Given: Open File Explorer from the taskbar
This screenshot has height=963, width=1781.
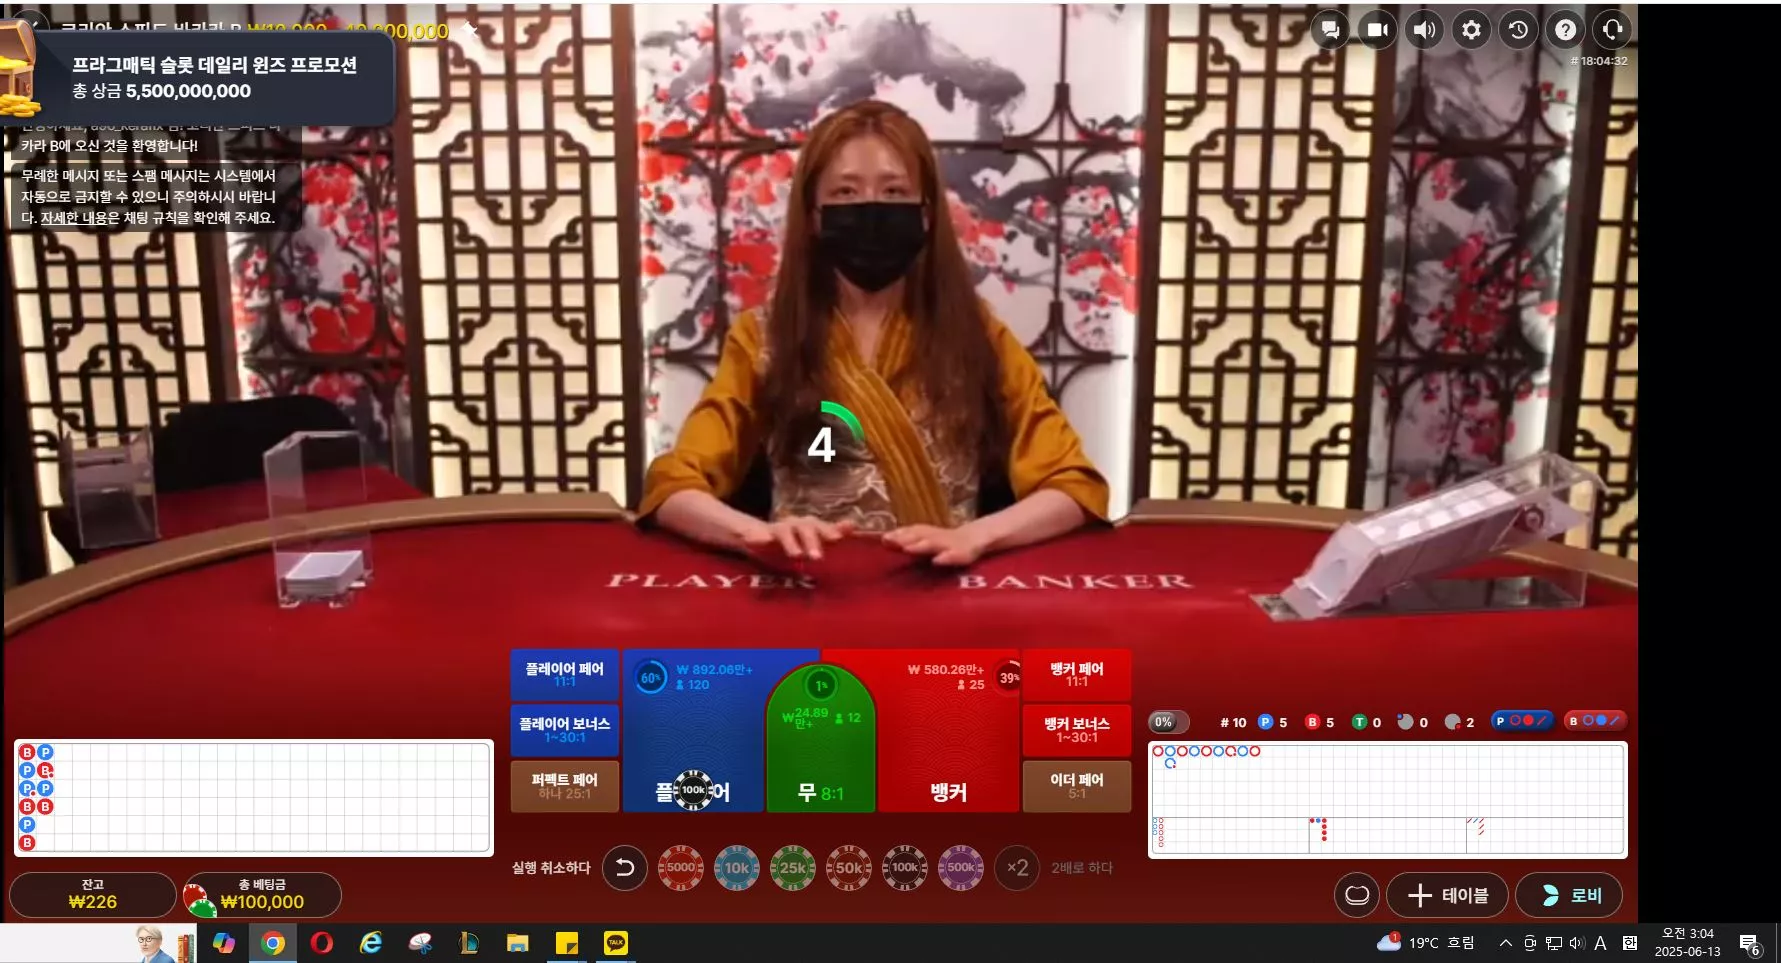Looking at the screenshot, I should click(517, 943).
